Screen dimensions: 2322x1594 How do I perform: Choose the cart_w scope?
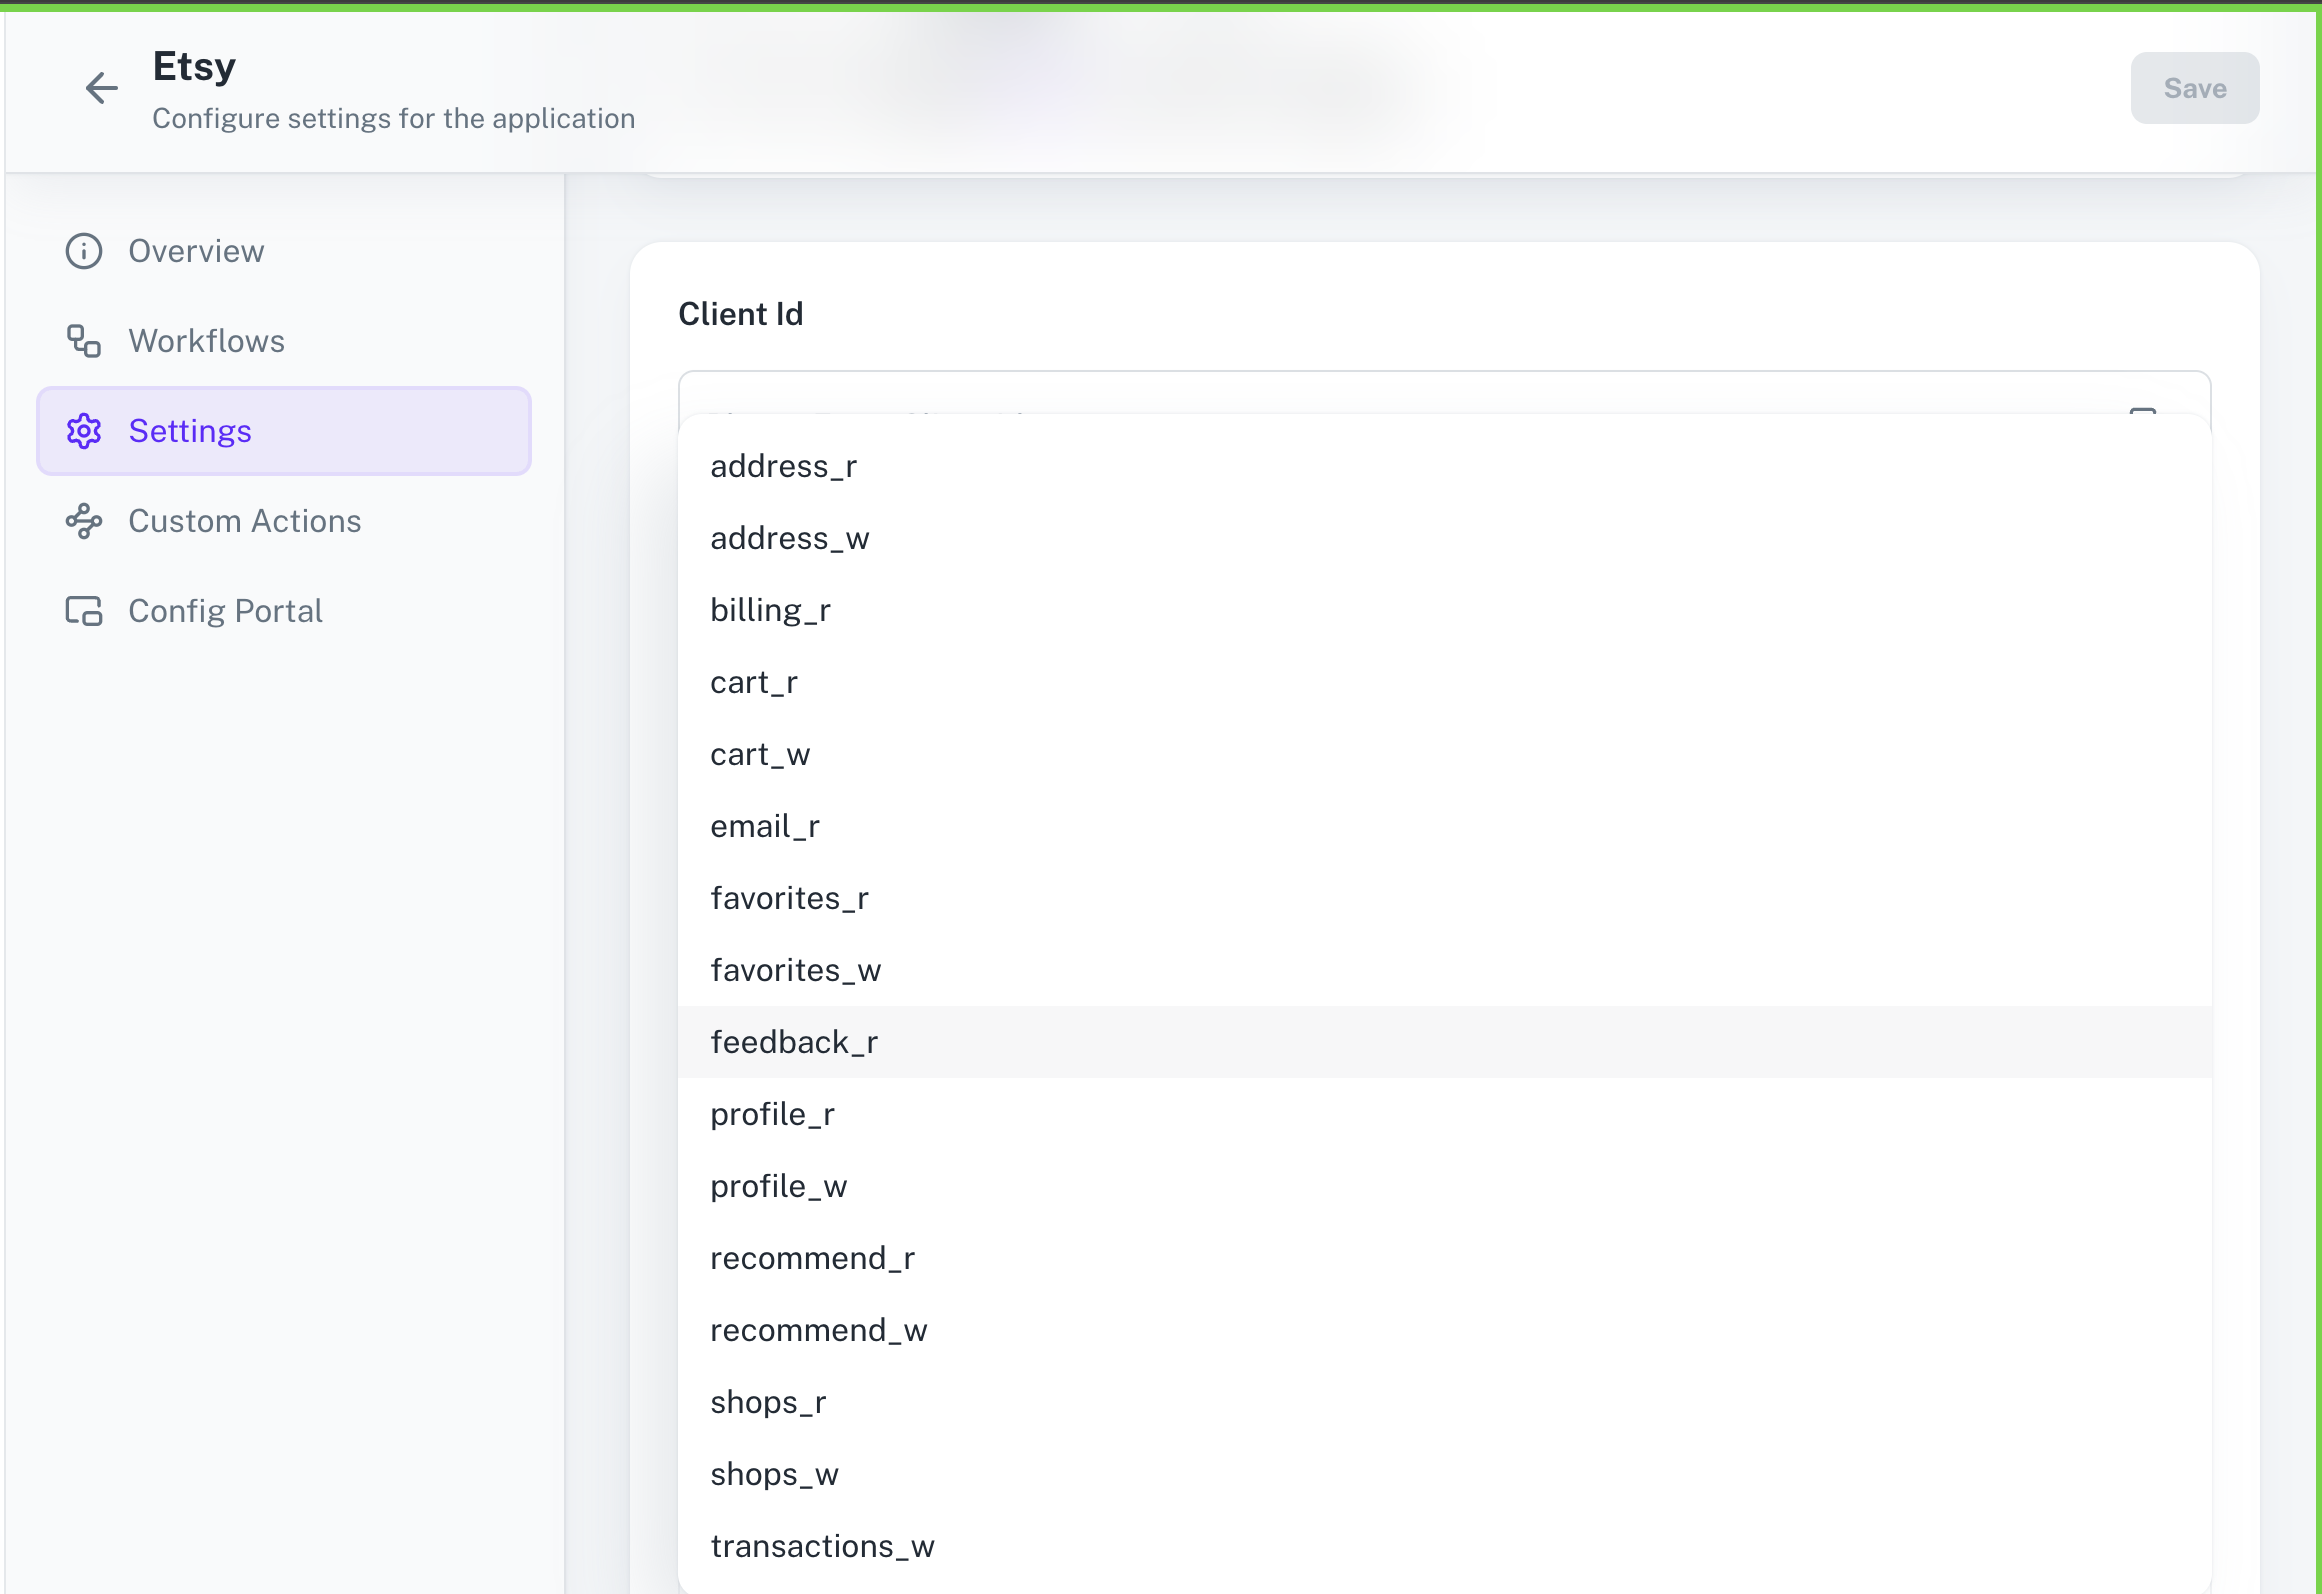point(760,753)
